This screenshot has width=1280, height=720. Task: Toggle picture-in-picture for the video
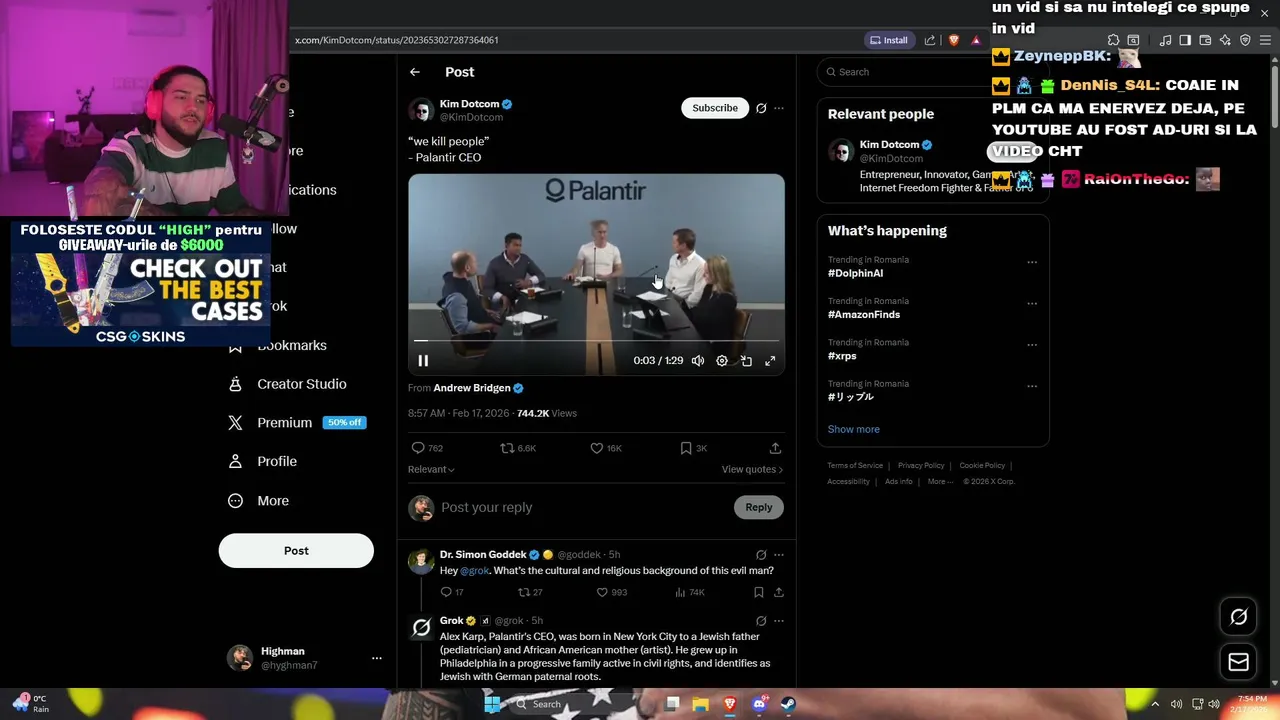746,361
